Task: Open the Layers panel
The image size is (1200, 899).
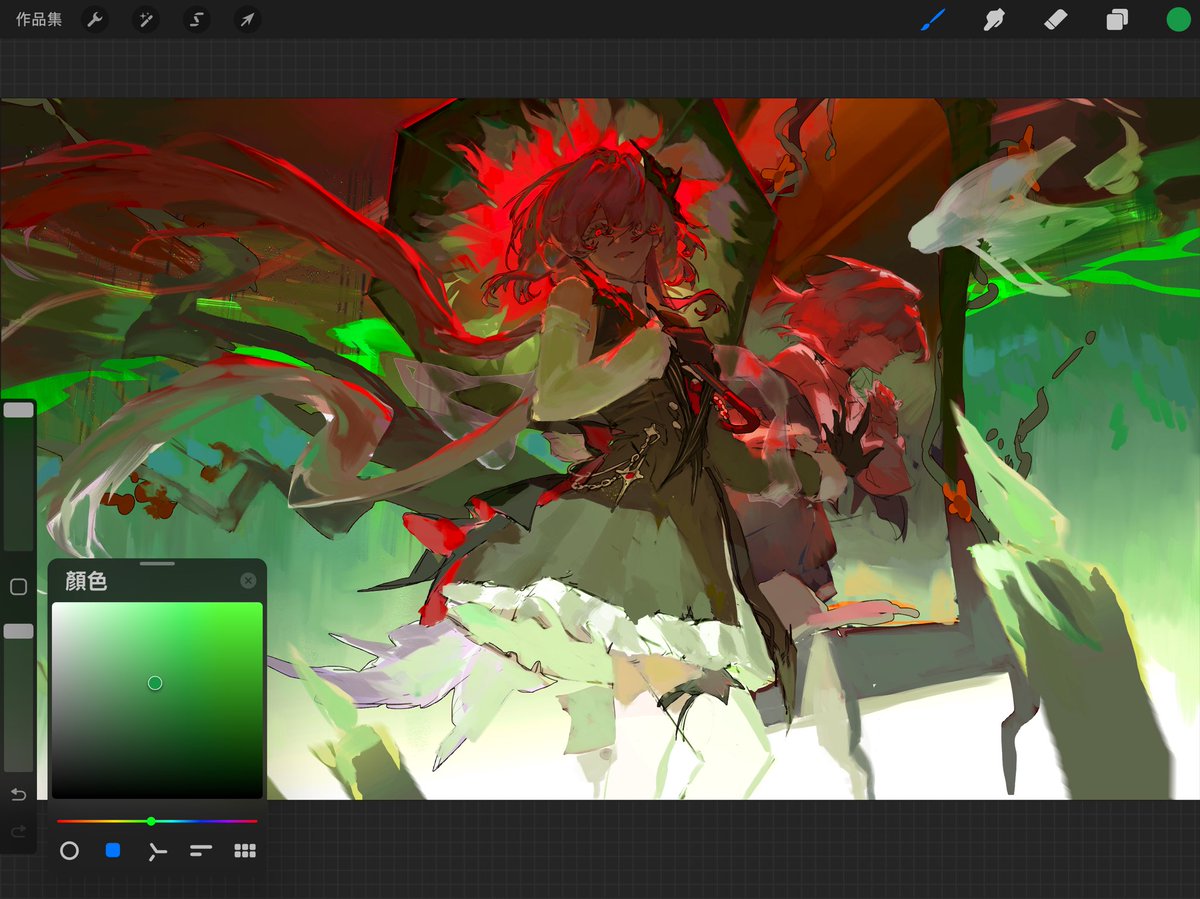Action: (1117, 19)
